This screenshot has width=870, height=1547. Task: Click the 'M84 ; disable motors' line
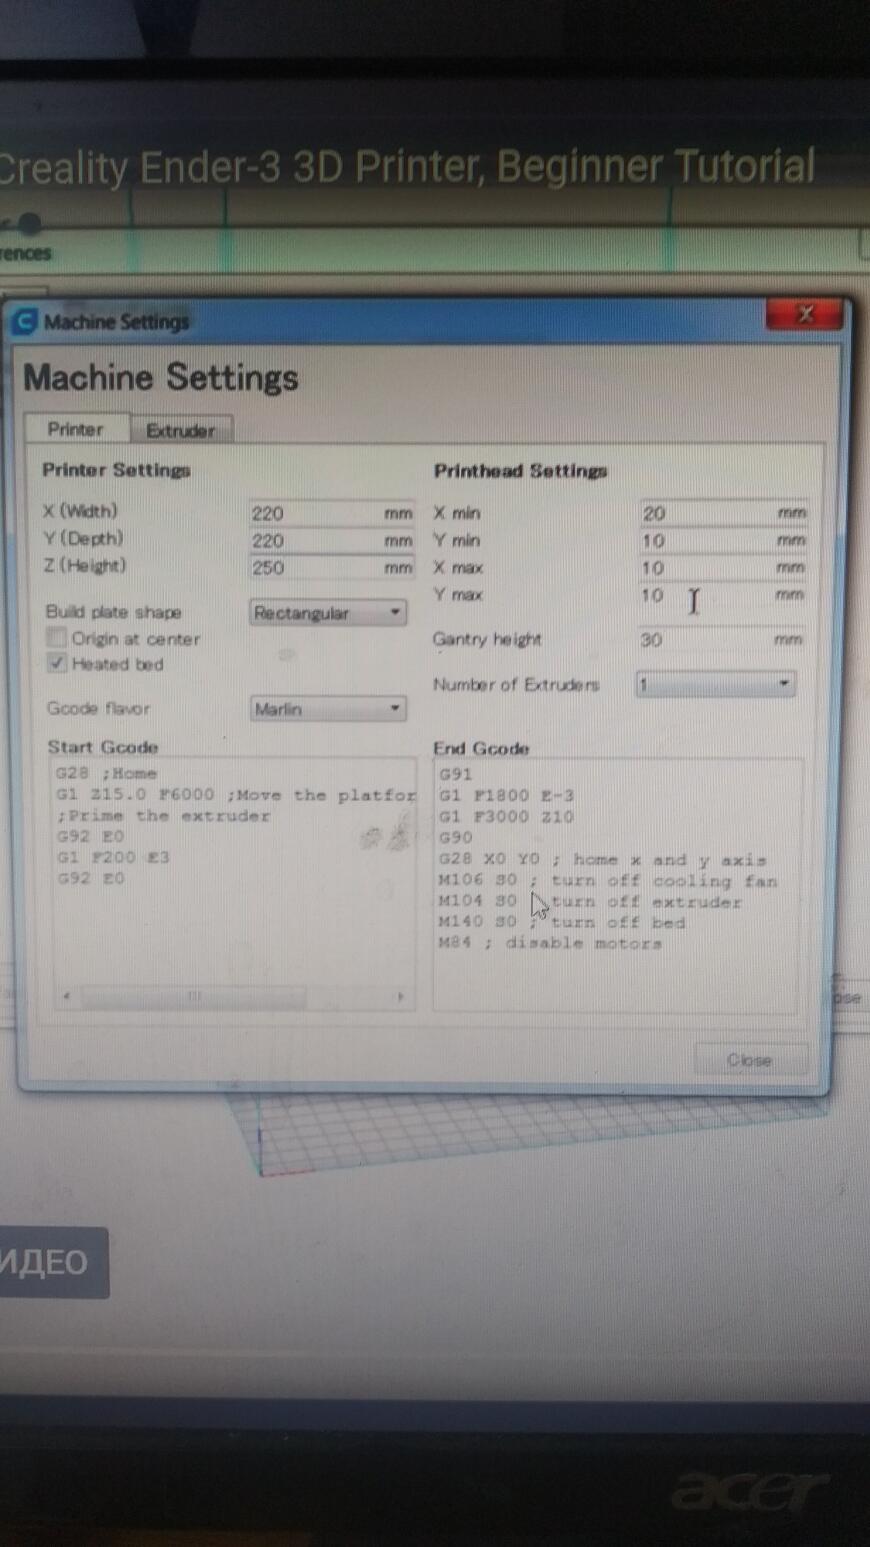point(549,943)
